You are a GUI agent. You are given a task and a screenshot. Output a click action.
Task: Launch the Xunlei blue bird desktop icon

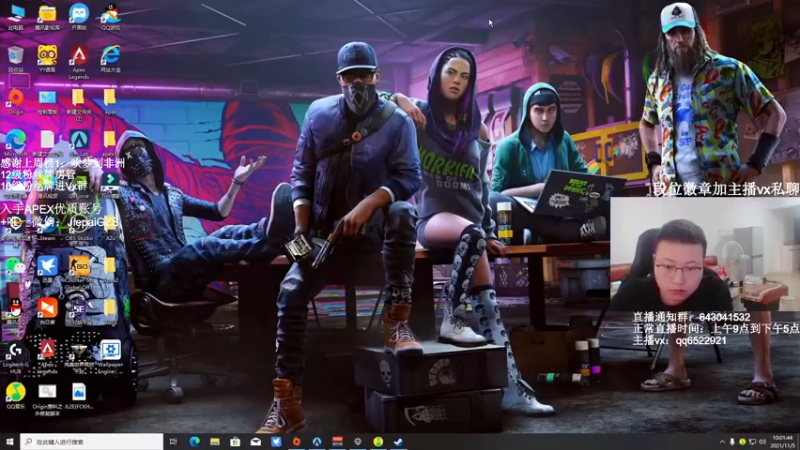click(x=47, y=268)
